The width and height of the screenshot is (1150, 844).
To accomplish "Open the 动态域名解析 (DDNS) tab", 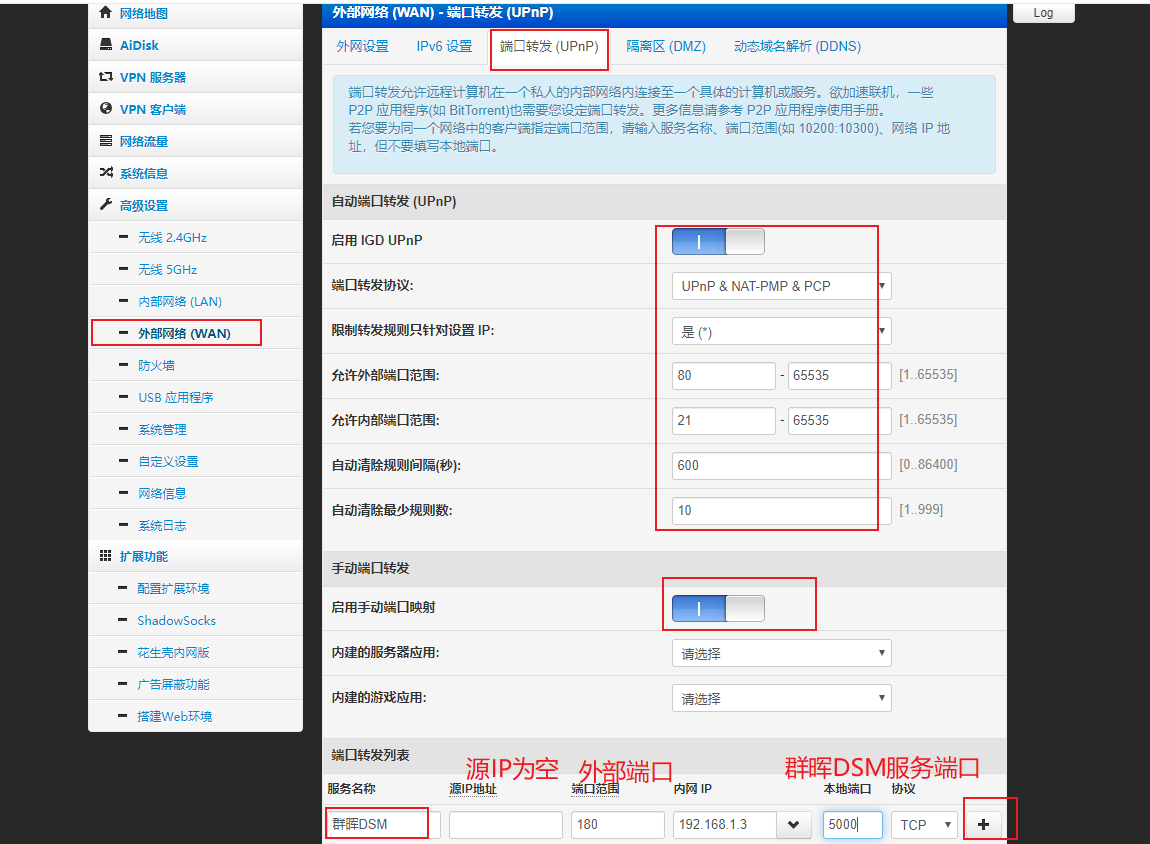I will coord(796,46).
